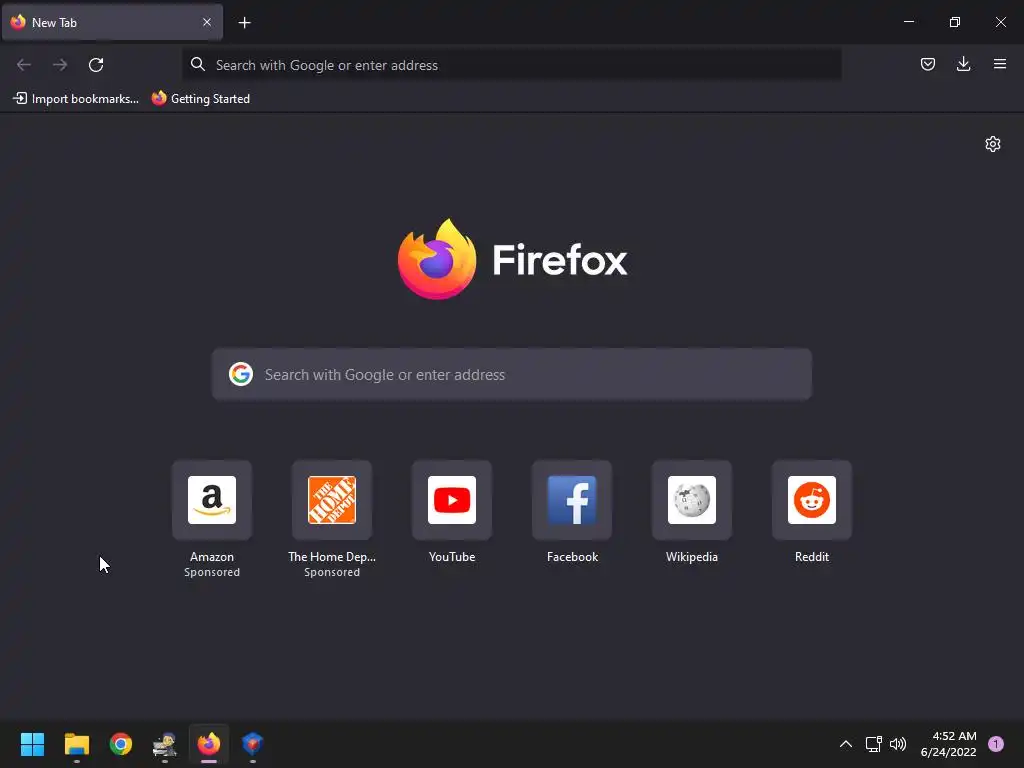This screenshot has width=1024, height=768.
Task: Click the Google search box on page
Action: point(511,374)
